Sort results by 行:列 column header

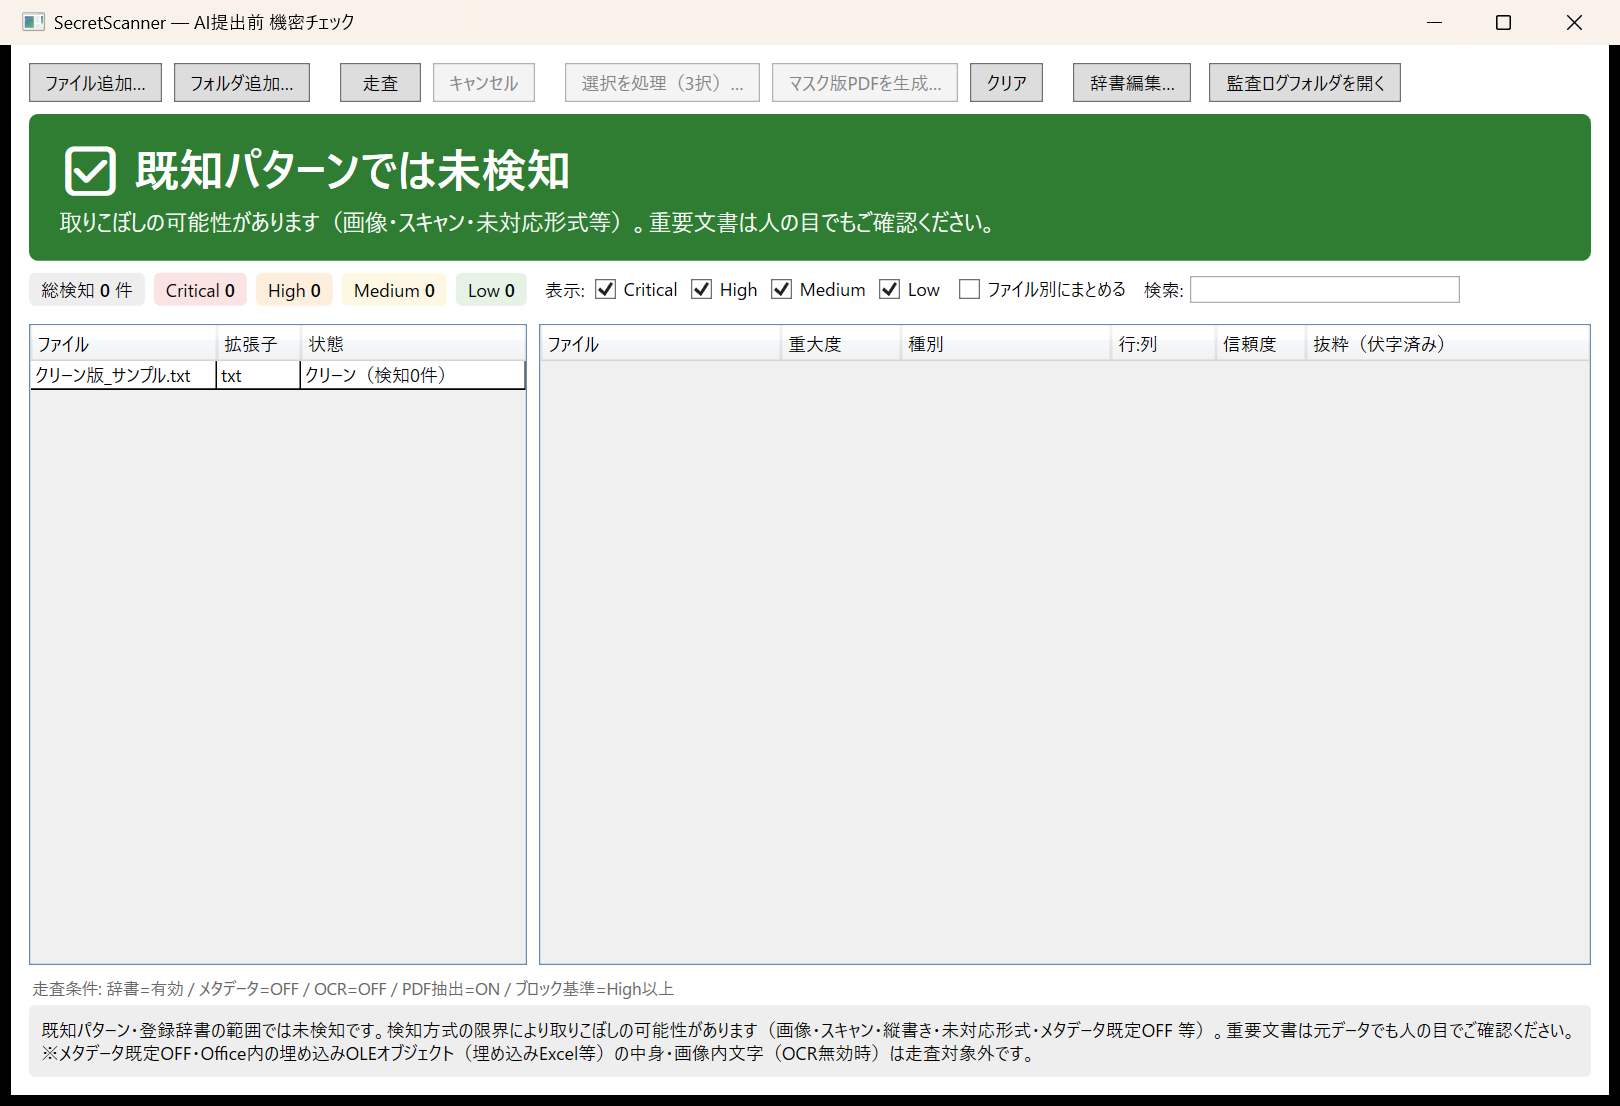tap(1164, 344)
